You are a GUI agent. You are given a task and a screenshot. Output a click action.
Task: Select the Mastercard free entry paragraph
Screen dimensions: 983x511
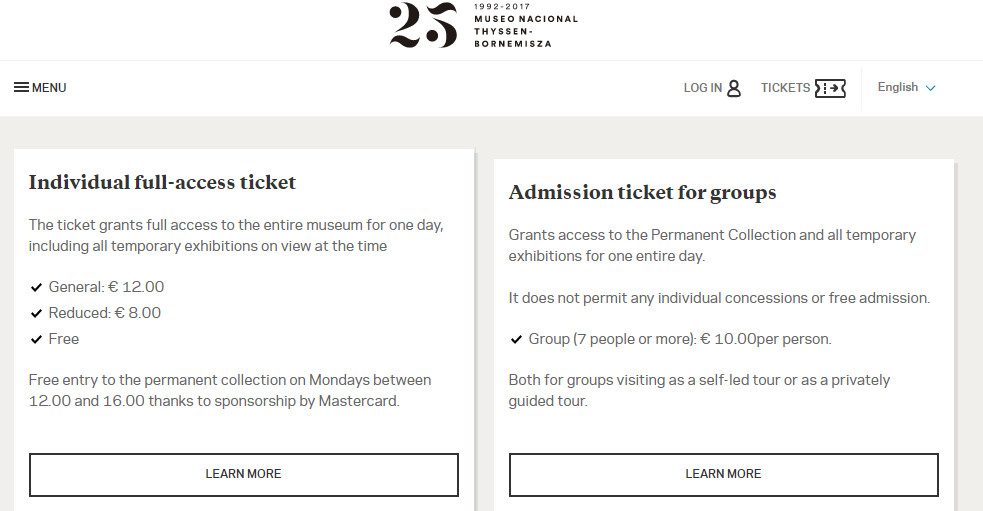click(x=230, y=390)
